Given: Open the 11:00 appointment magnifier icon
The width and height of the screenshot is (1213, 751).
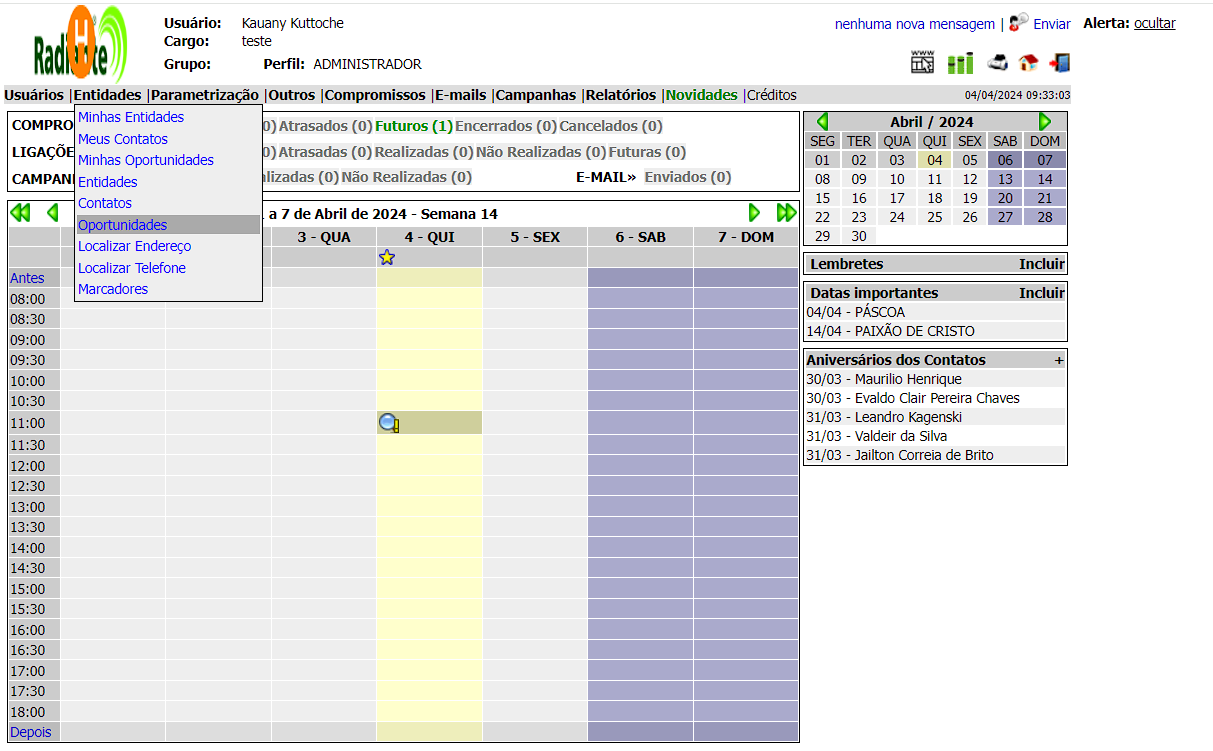Looking at the screenshot, I should 389,423.
